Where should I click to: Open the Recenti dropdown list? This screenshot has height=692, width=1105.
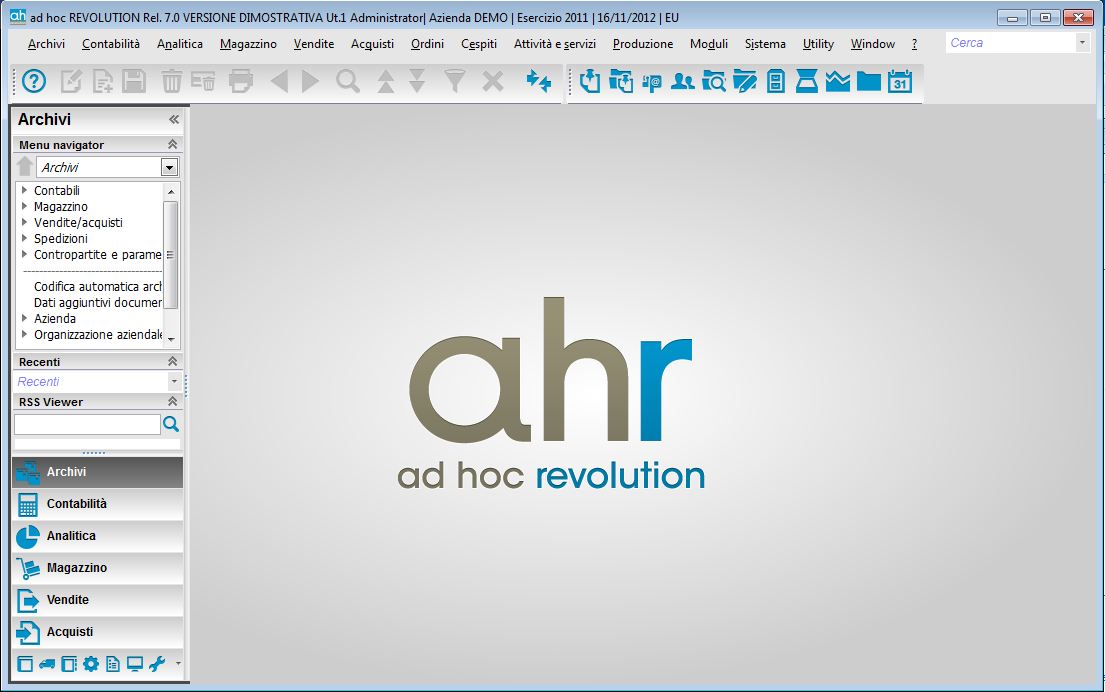[174, 381]
